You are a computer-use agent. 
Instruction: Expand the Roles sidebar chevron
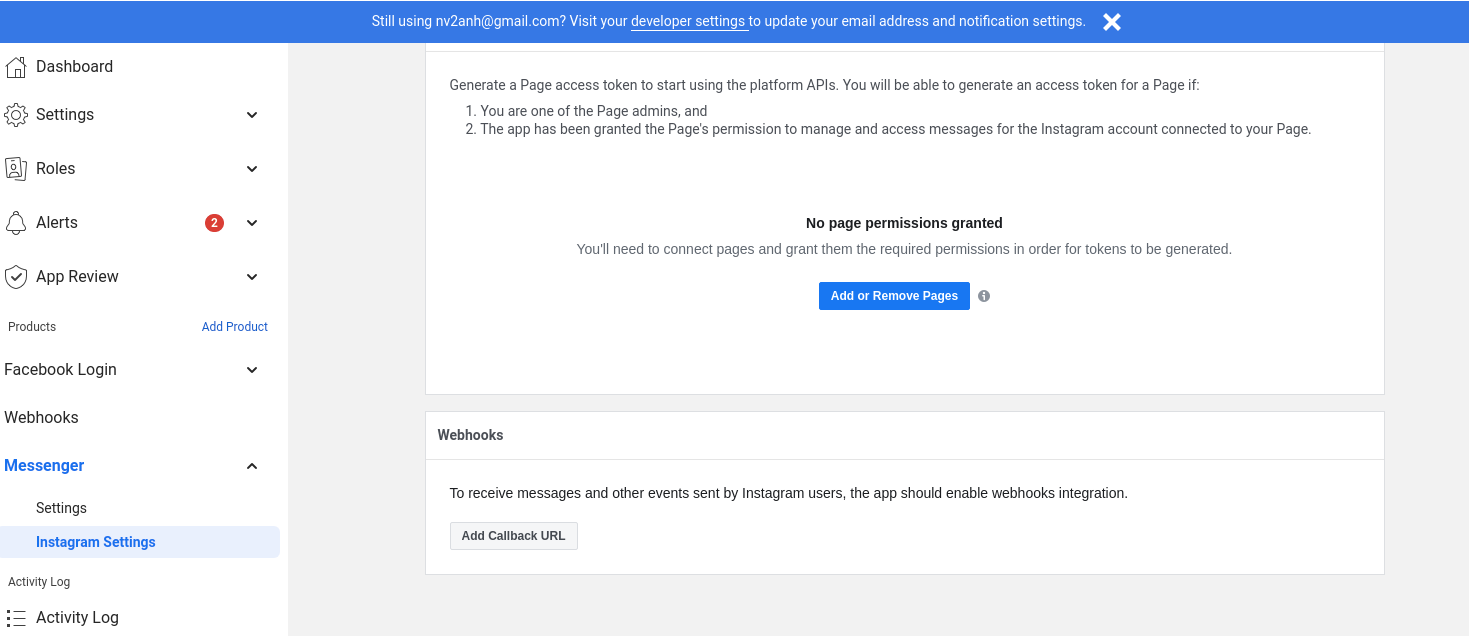point(252,169)
